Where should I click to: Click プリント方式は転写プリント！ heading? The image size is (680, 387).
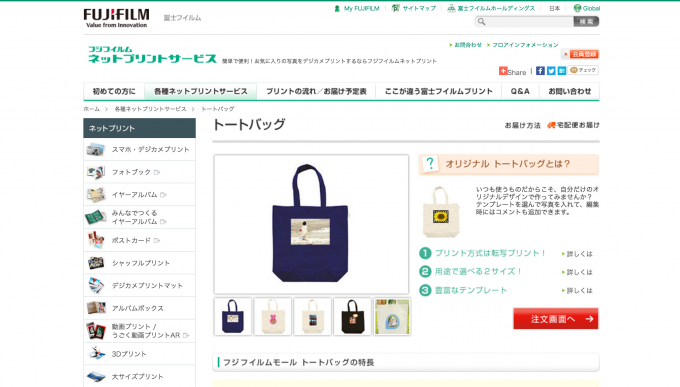[x=490, y=253]
